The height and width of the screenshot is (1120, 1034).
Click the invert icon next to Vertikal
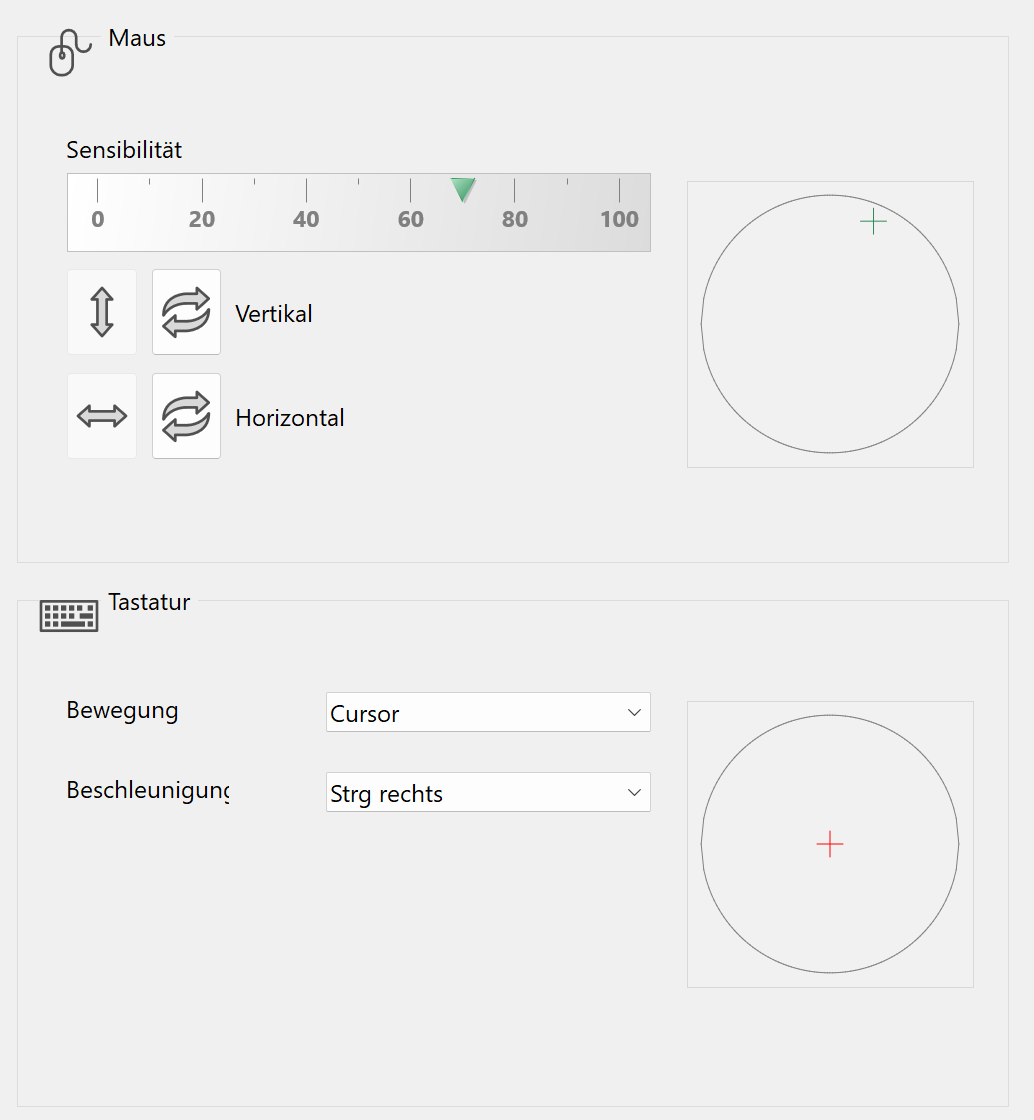(186, 311)
